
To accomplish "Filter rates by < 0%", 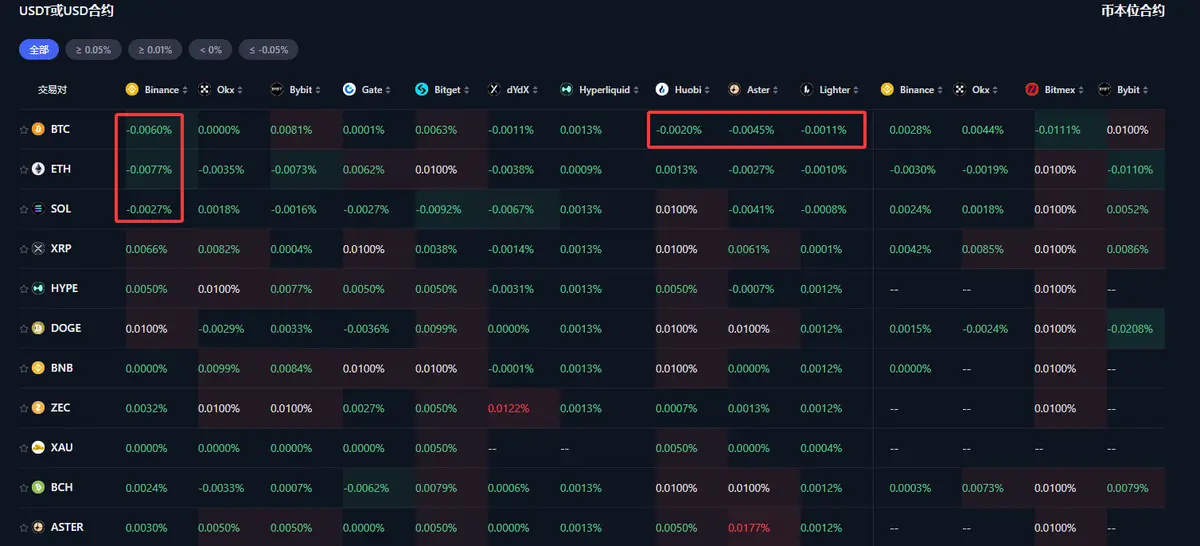I will 211,49.
